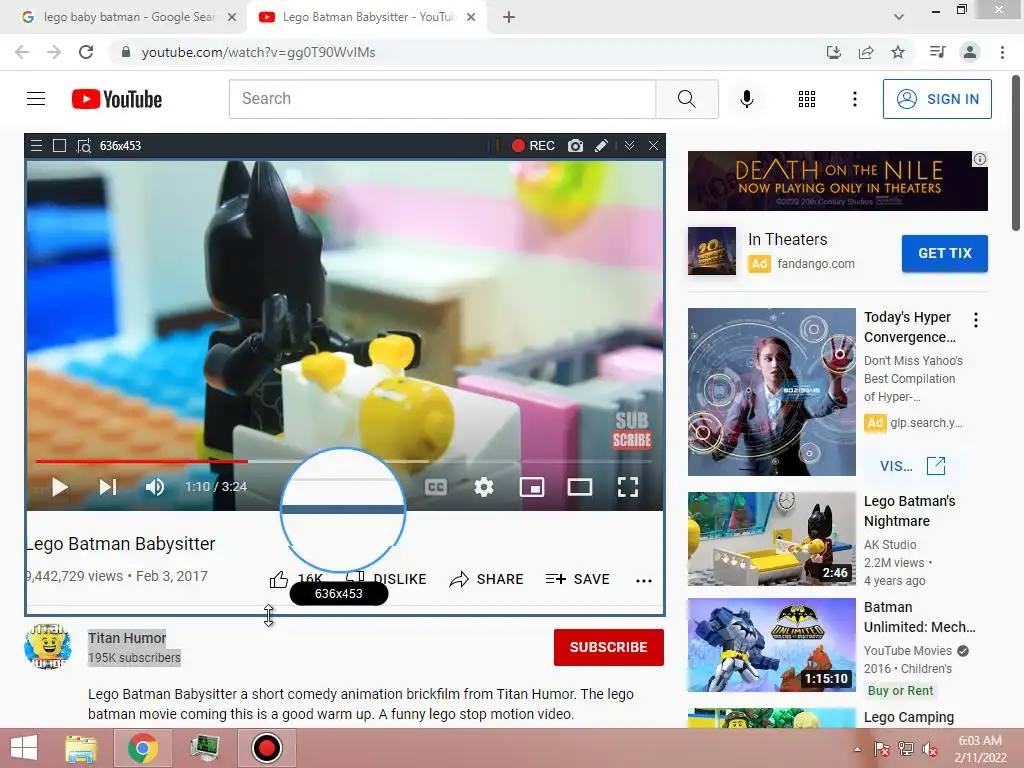1024x768 pixels.
Task: Go back in browser history
Action: pyautogui.click(x=22, y=52)
